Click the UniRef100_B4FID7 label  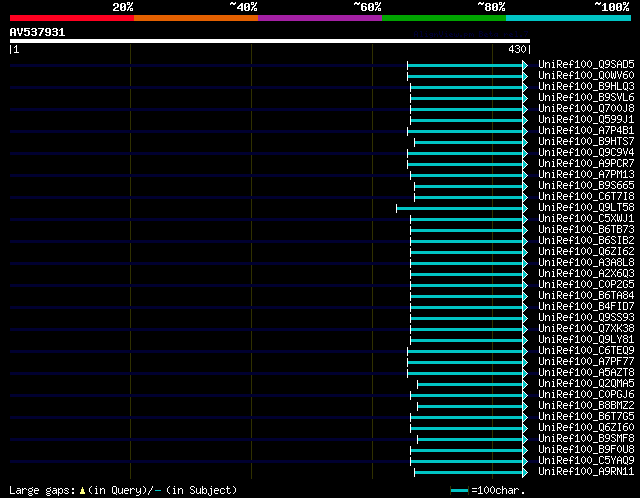click(586, 307)
